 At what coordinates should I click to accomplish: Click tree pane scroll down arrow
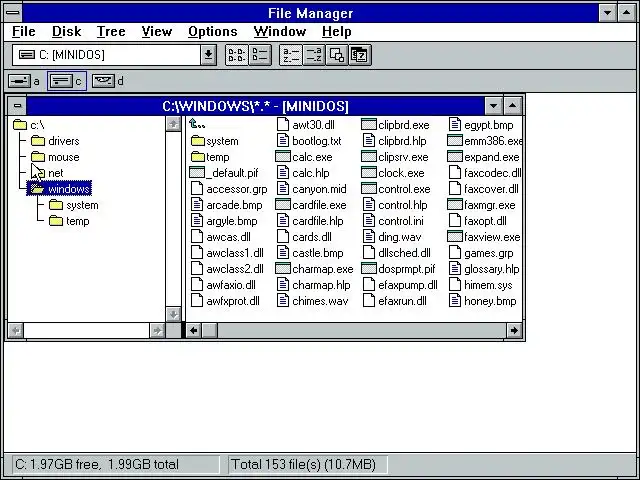173,314
